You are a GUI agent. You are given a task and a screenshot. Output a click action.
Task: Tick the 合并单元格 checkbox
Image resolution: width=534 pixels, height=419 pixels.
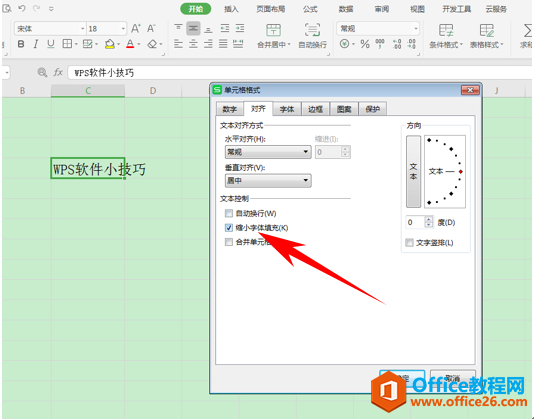tap(229, 242)
